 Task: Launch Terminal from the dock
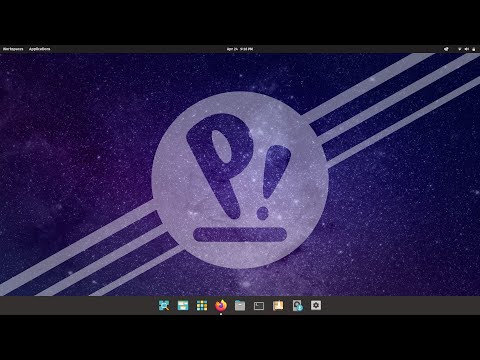click(x=259, y=306)
